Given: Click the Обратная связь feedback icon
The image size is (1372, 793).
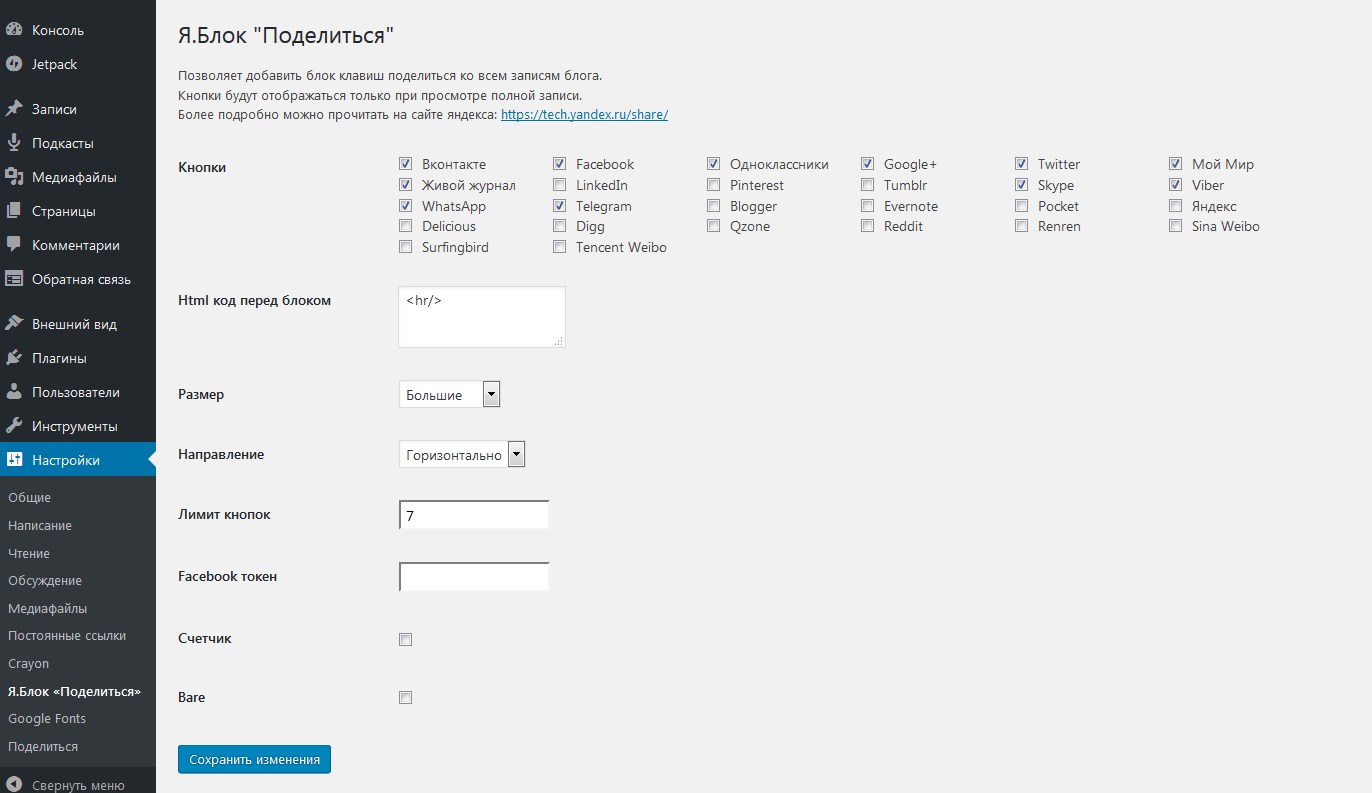Looking at the screenshot, I should click(14, 279).
